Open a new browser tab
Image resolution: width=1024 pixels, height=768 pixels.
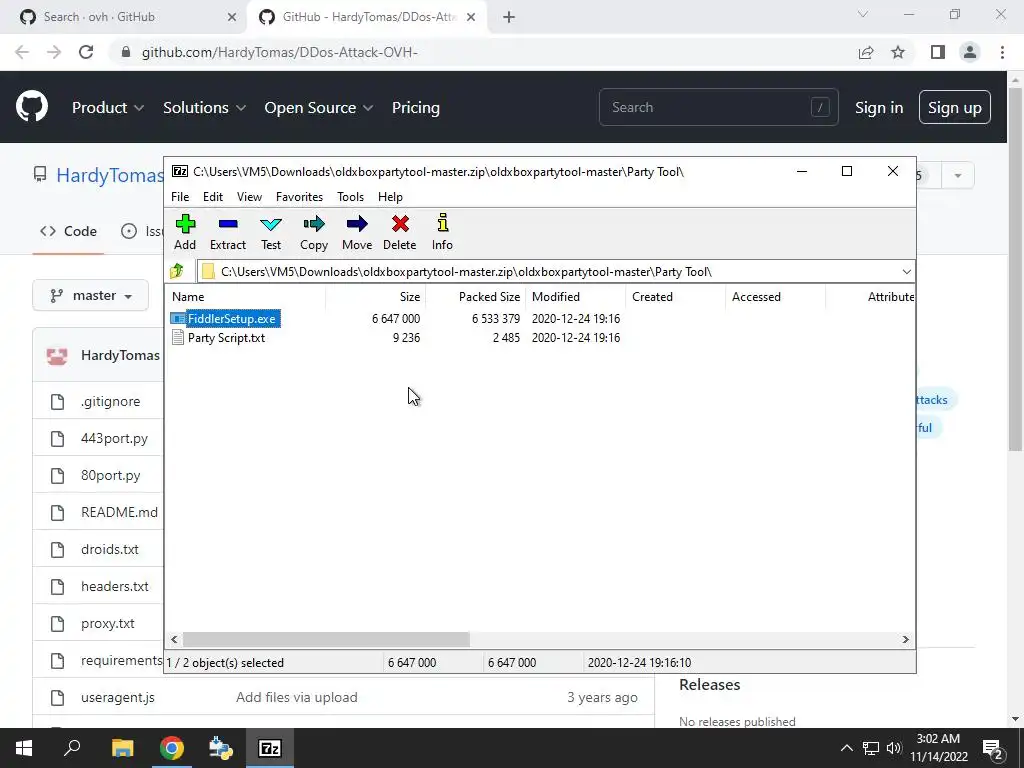click(x=509, y=18)
